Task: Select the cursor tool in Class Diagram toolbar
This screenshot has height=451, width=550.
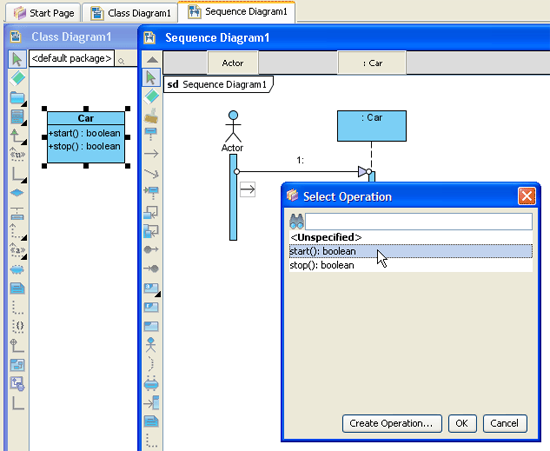Action: click(17, 59)
